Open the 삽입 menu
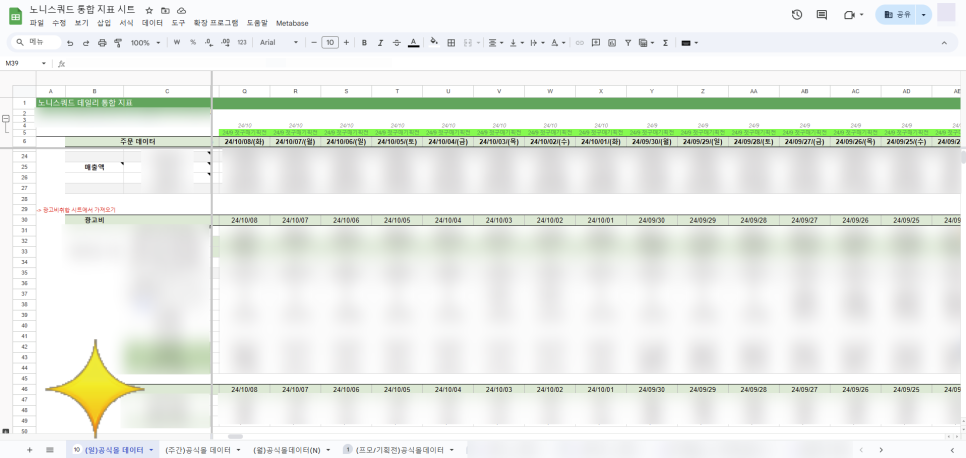 [104, 23]
